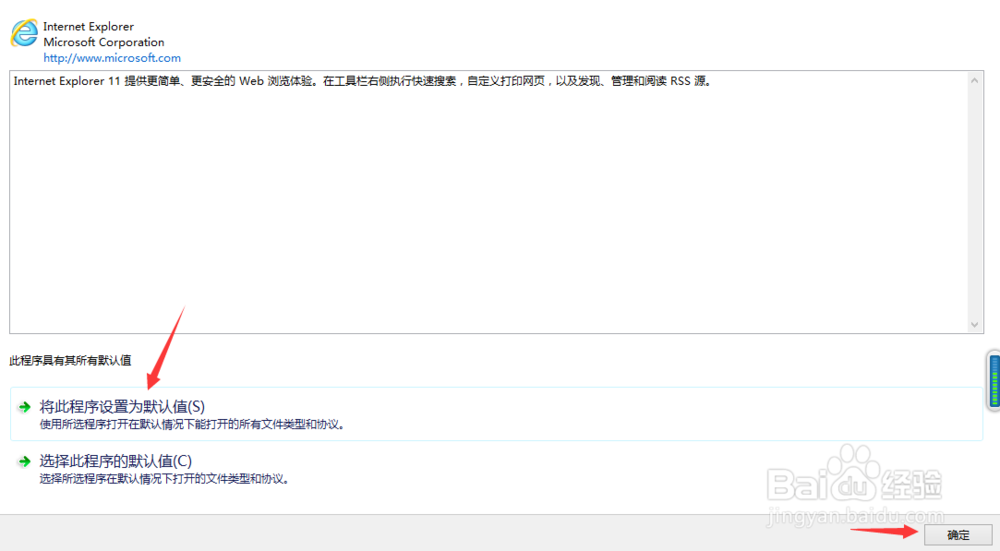Click the 此程序具有其所有默认值 status text
This screenshot has width=1000, height=551.
(70, 360)
